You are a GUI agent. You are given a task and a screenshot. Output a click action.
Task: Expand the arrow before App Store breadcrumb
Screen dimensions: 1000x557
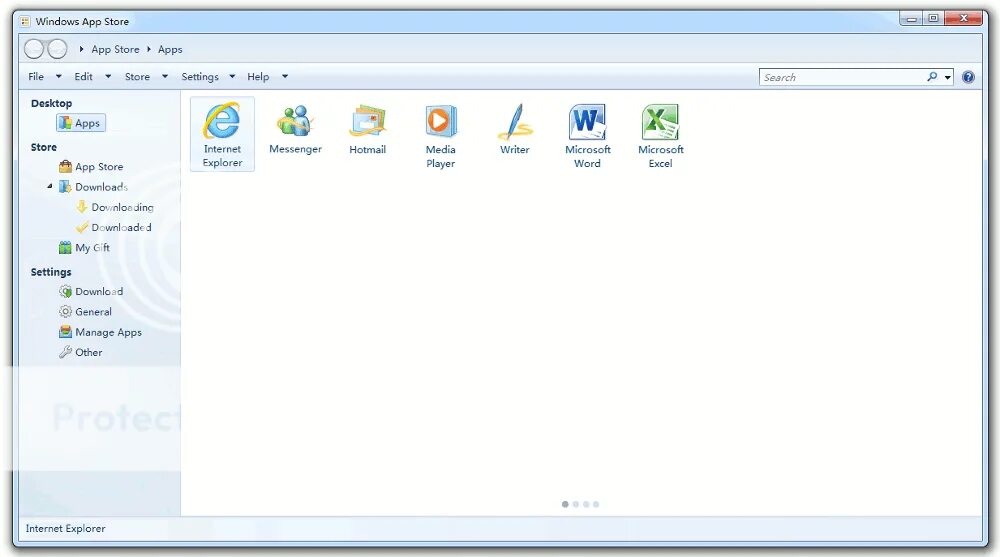(82, 48)
